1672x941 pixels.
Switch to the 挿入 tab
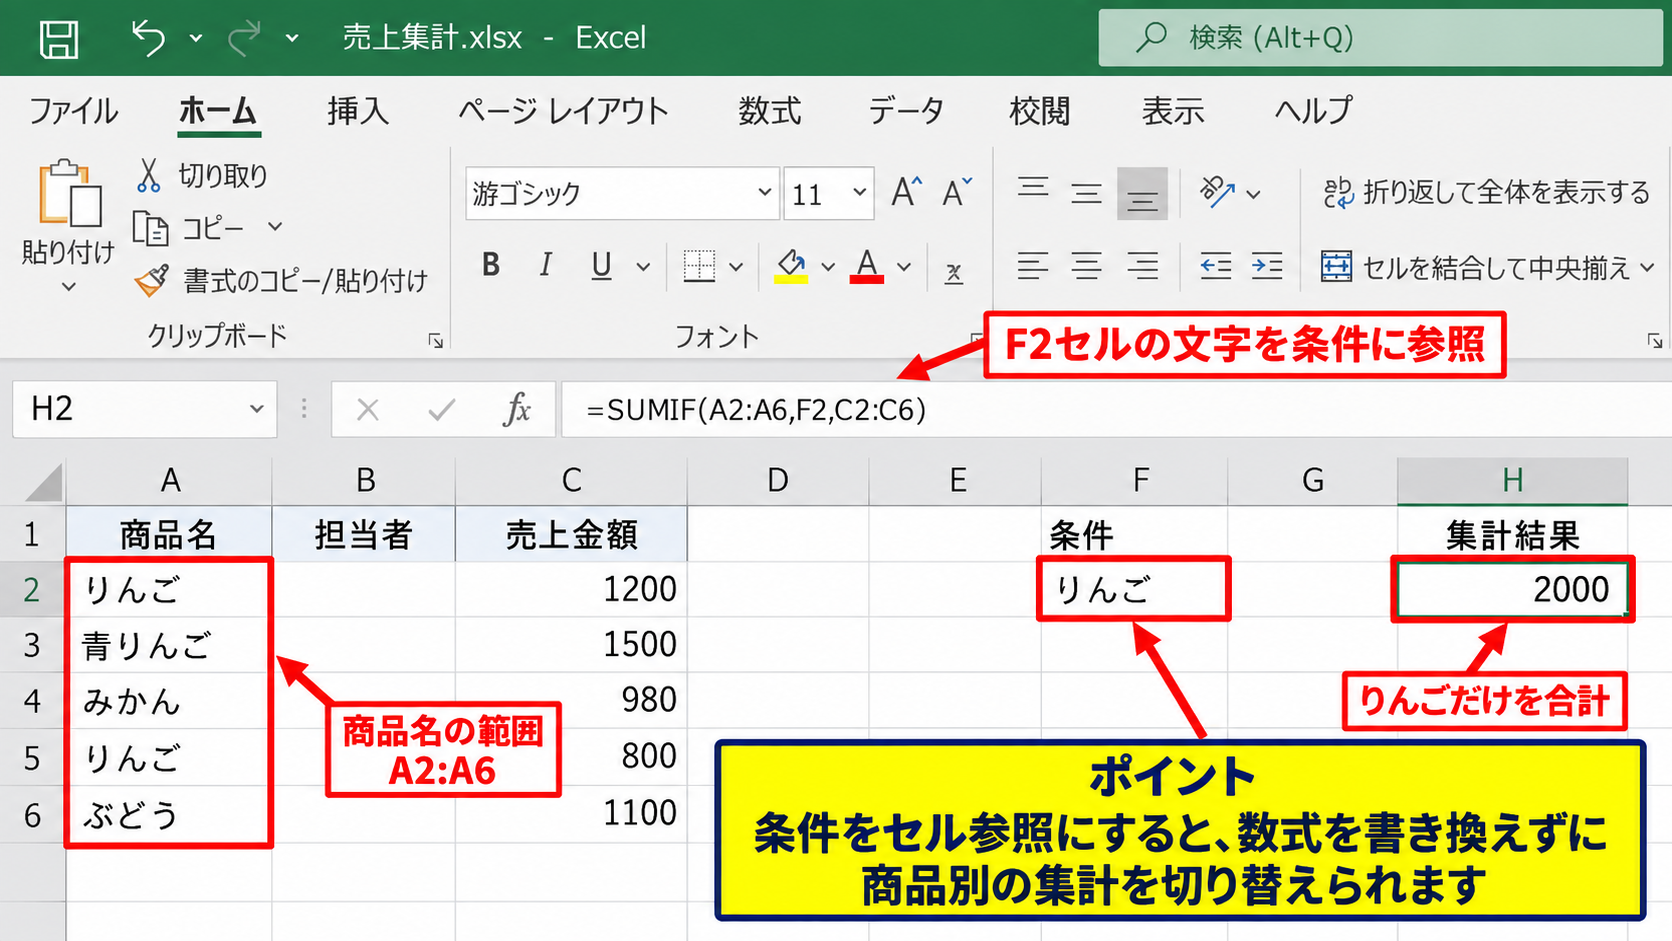point(358,111)
